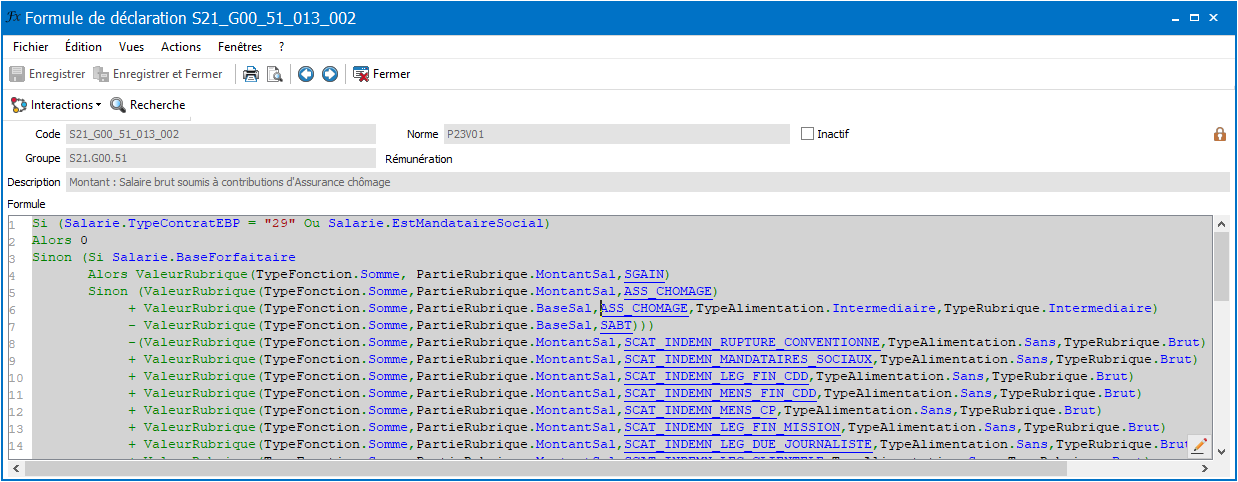Open the Édition menu
The width and height of the screenshot is (1238, 482).
tap(83, 46)
